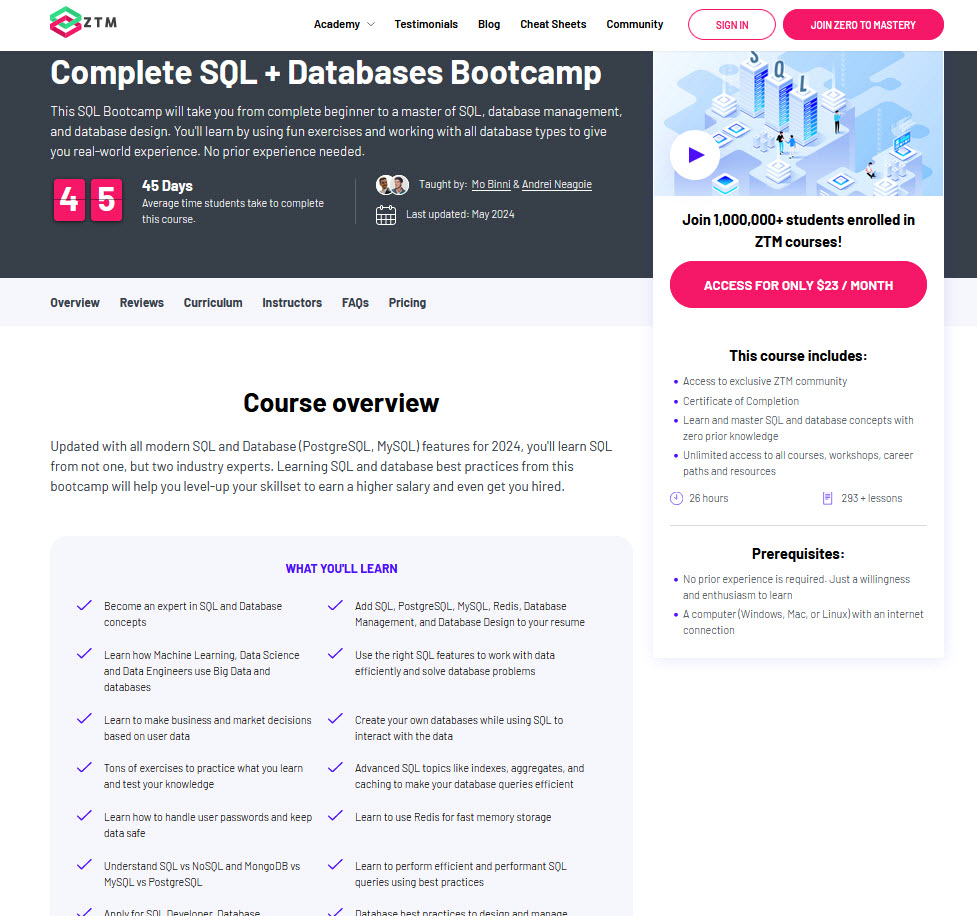Jump to the Reviews section tab

pyautogui.click(x=141, y=303)
